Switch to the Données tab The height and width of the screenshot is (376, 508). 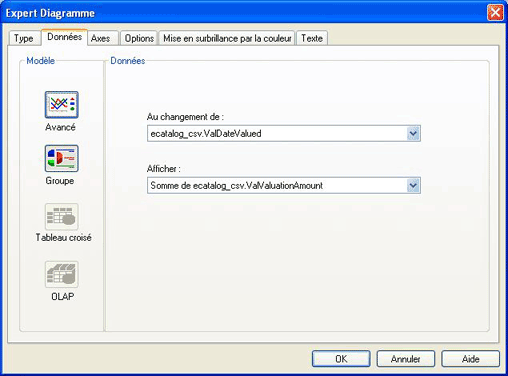pos(64,37)
